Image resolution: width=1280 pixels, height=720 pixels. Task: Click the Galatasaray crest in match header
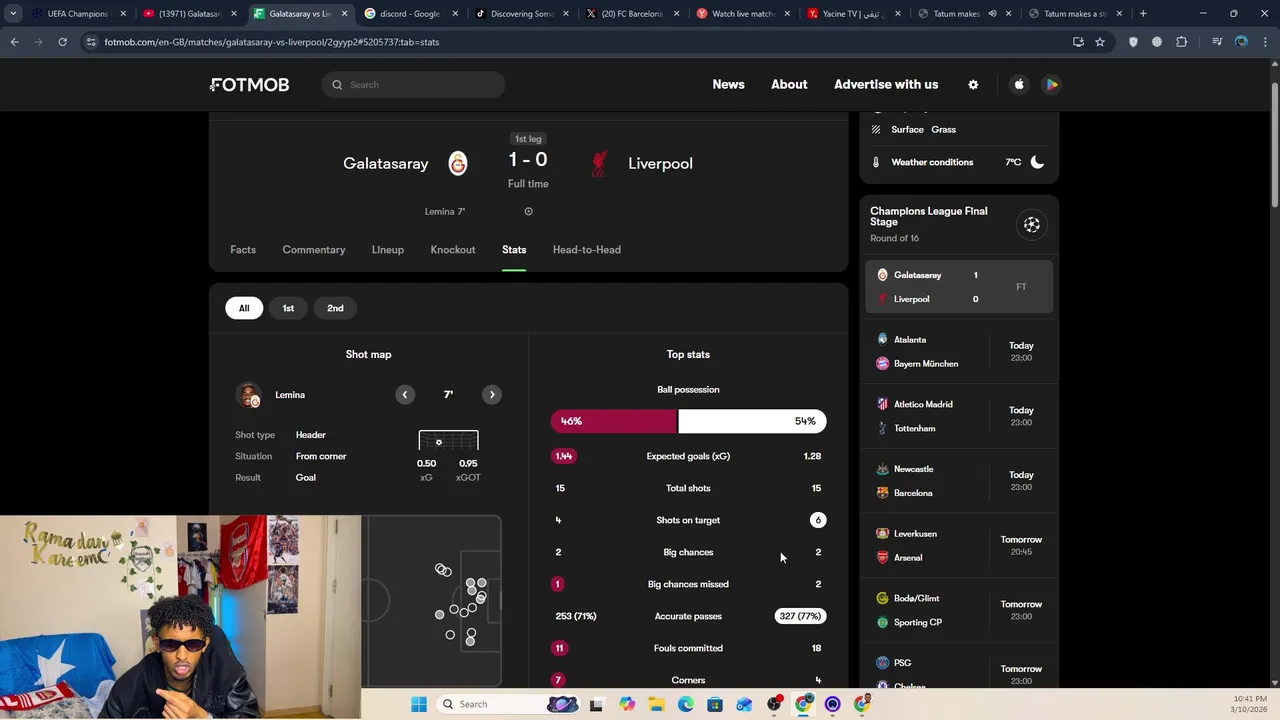coord(457,163)
